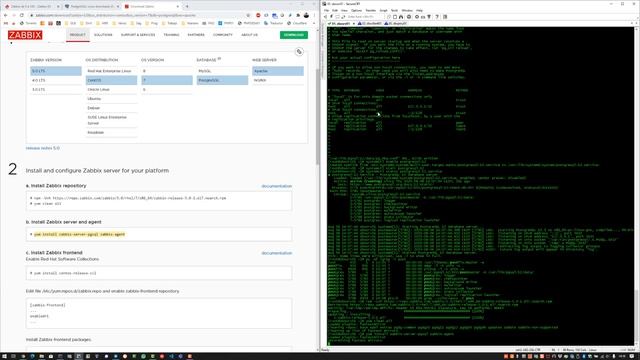Select PostgreSQL database

point(222,80)
